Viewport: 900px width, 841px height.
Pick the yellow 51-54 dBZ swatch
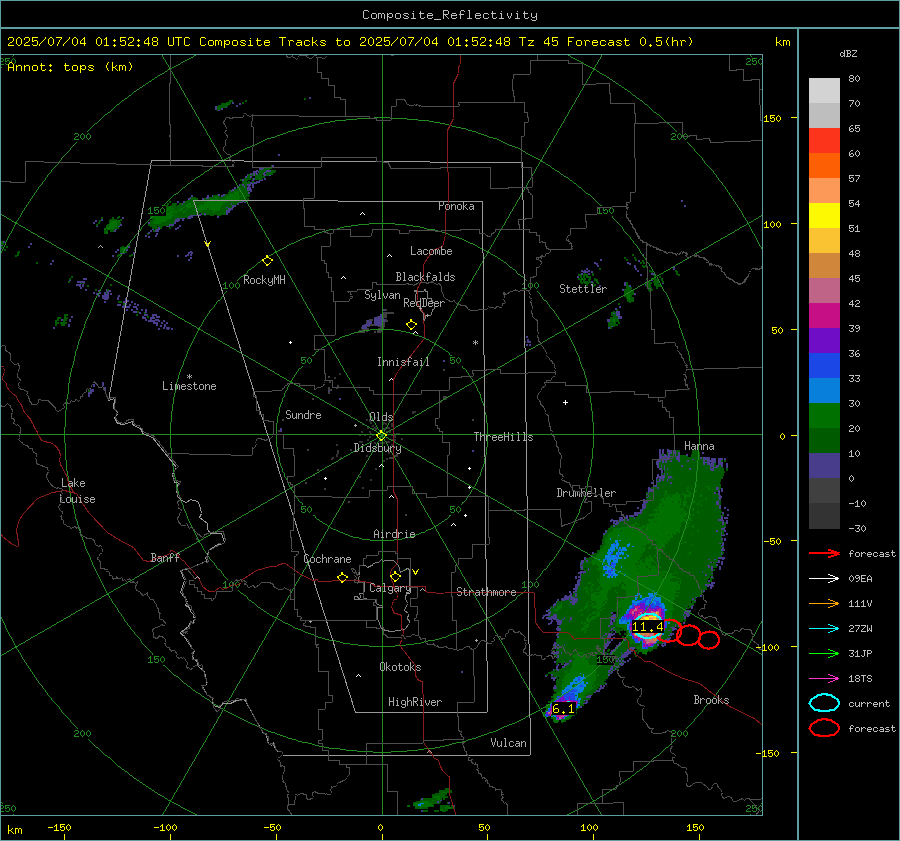824,216
